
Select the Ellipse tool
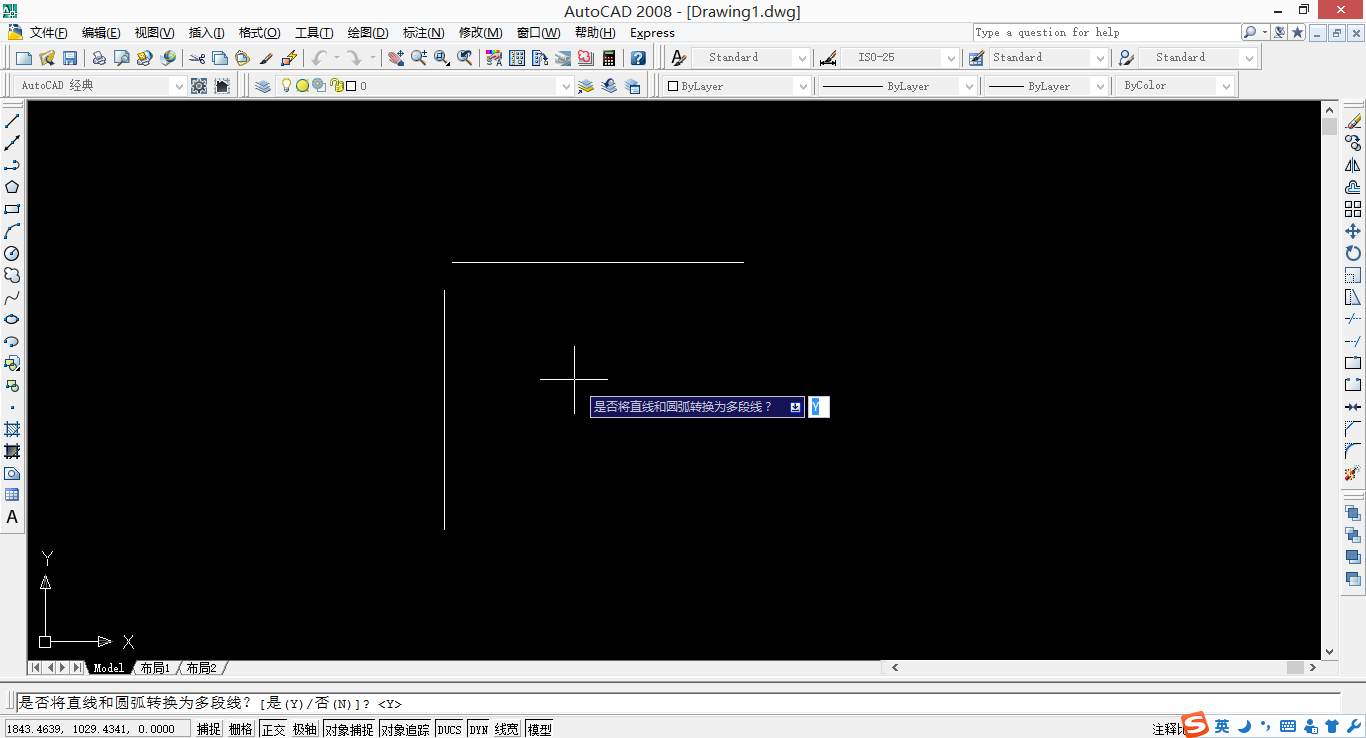pyautogui.click(x=12, y=319)
